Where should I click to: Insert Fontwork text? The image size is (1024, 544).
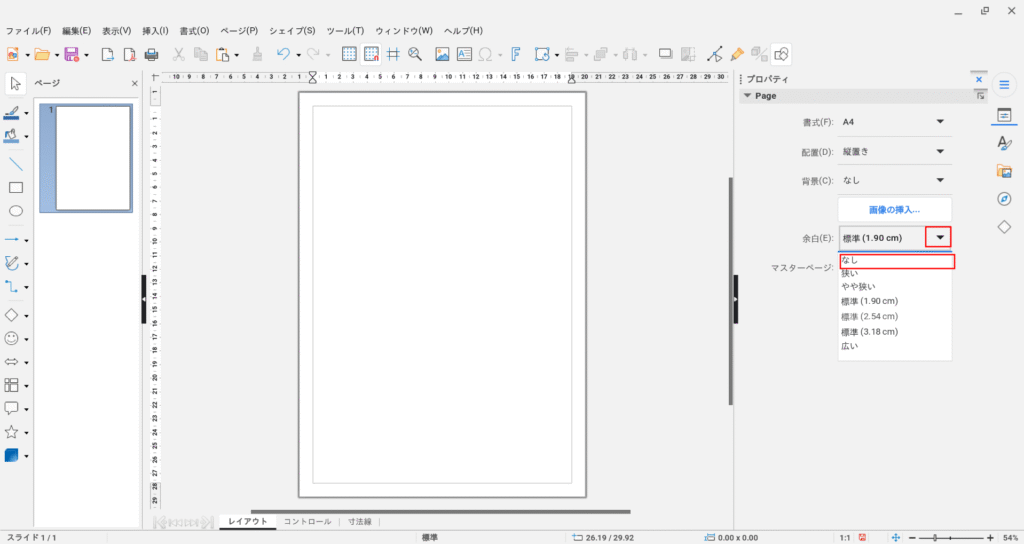pyautogui.click(x=515, y=54)
